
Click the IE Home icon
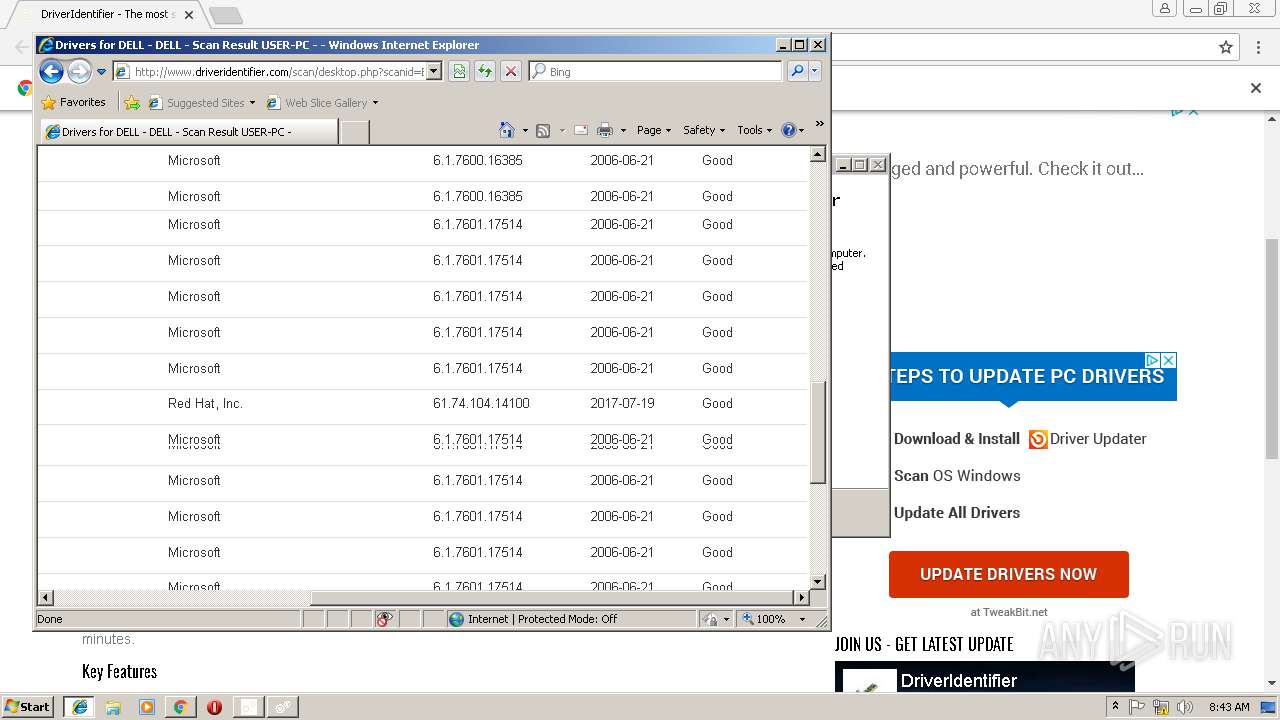(507, 130)
